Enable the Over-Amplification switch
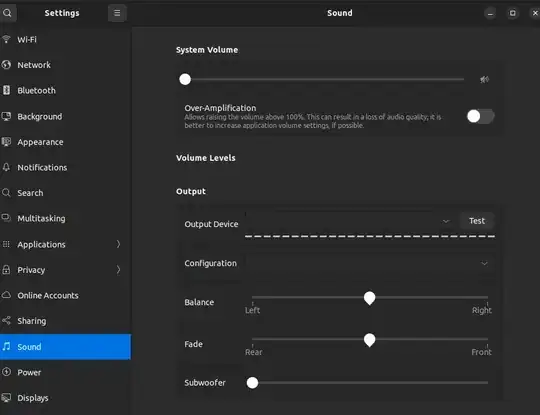The width and height of the screenshot is (540, 415). pos(480,116)
